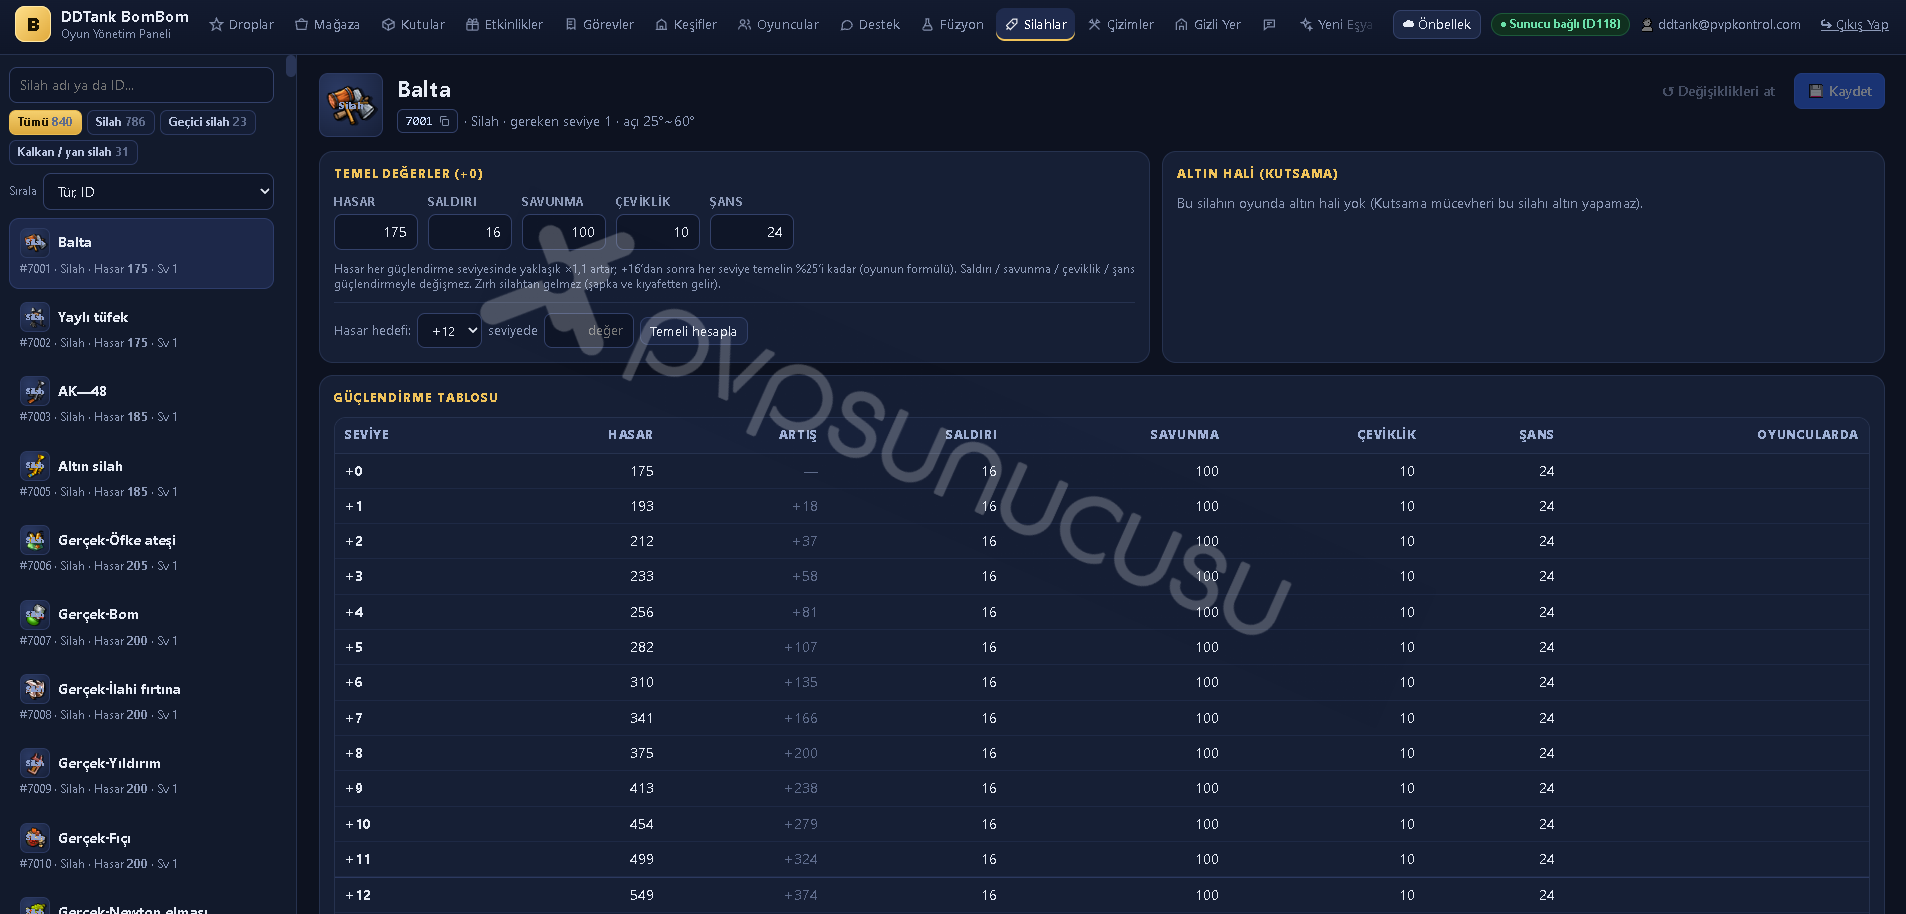Click the Kaydet save button

[x=1839, y=91]
